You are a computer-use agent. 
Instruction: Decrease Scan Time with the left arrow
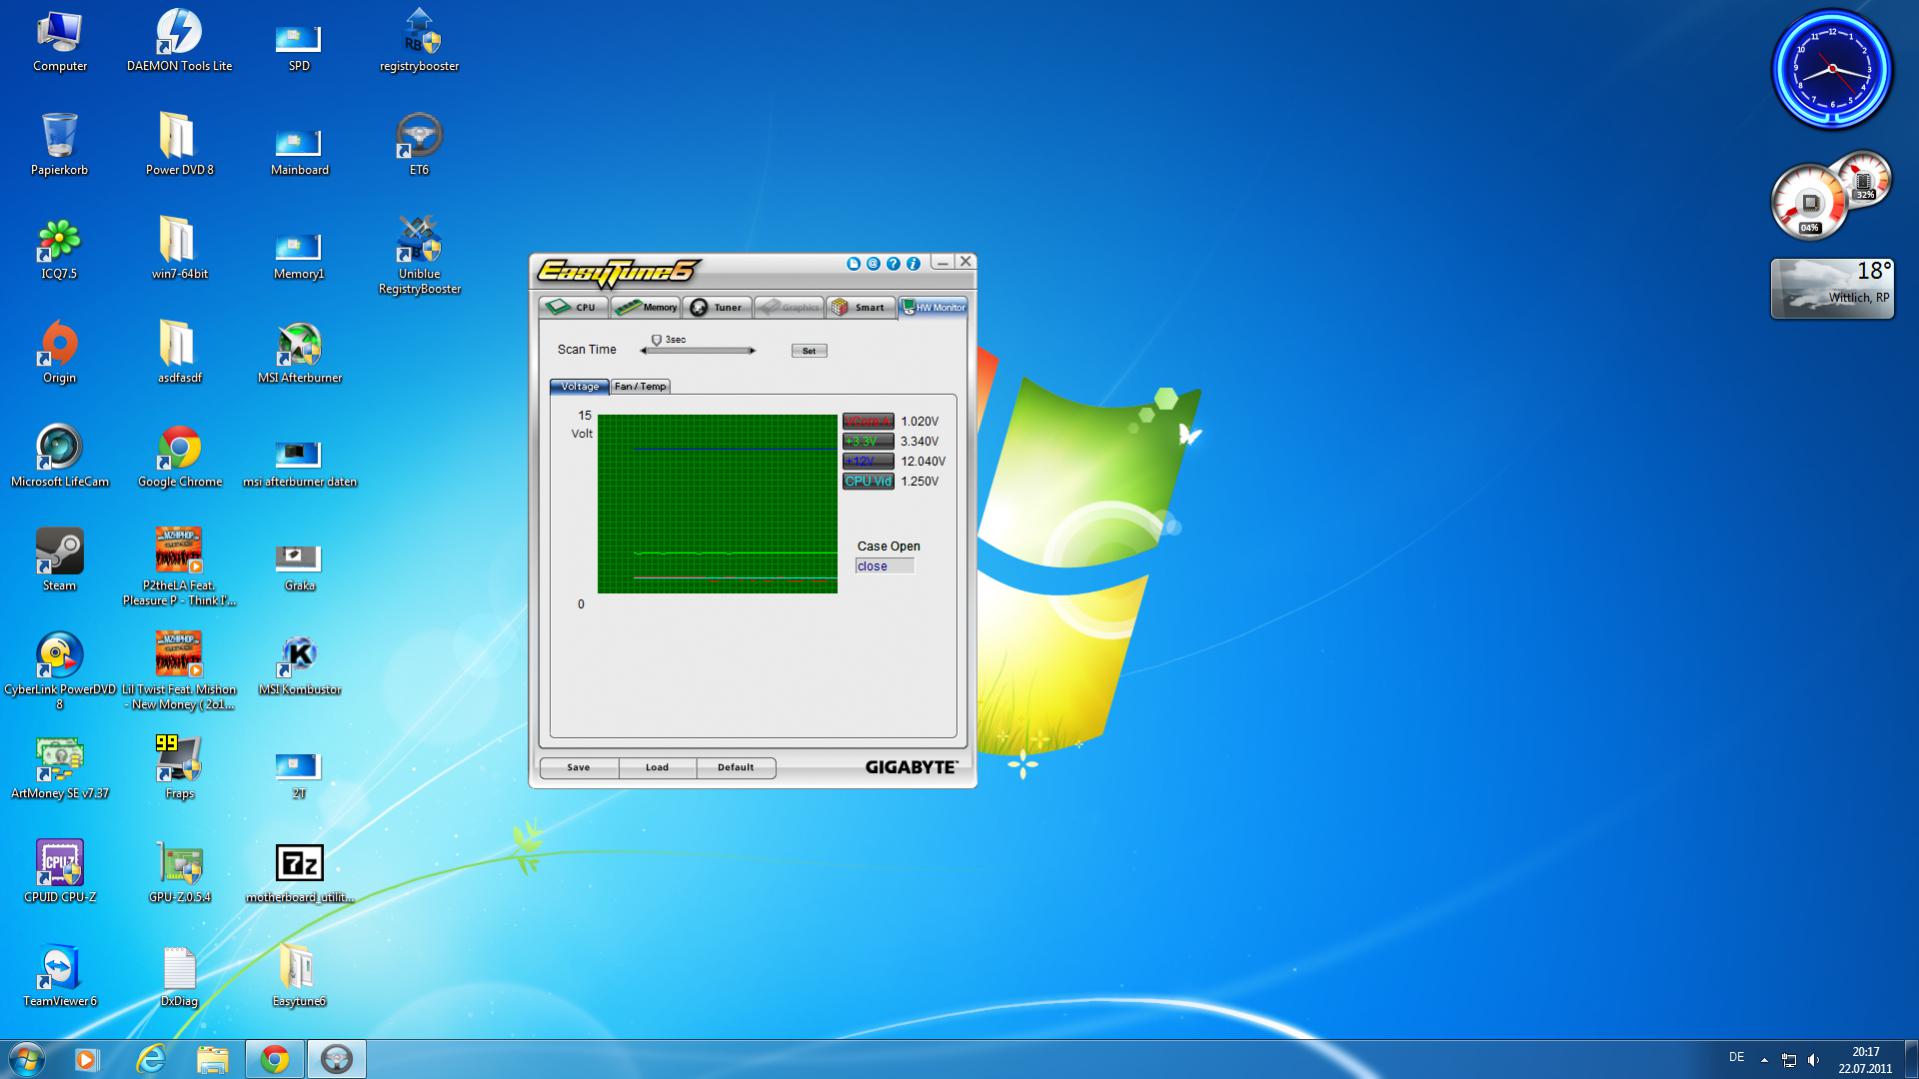pos(643,351)
